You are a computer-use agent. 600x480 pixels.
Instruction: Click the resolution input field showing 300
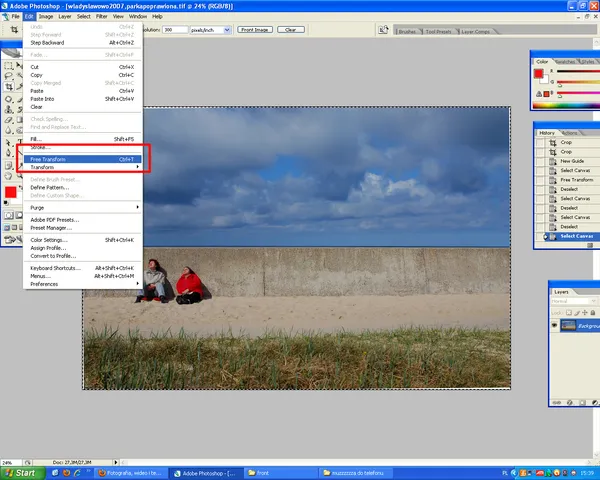tap(175, 30)
